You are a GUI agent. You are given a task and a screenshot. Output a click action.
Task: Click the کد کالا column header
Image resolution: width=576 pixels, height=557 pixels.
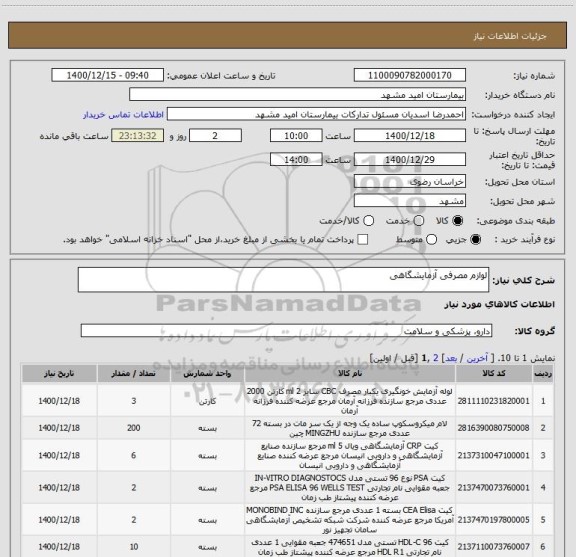494,373
